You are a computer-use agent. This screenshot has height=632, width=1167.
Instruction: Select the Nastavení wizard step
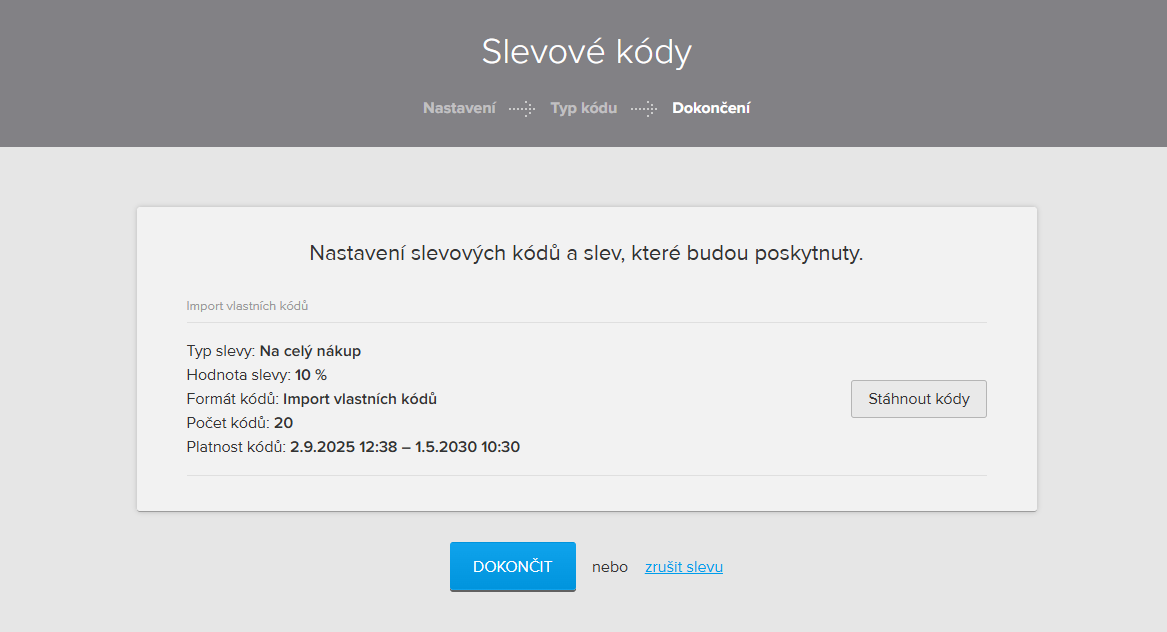tap(459, 108)
